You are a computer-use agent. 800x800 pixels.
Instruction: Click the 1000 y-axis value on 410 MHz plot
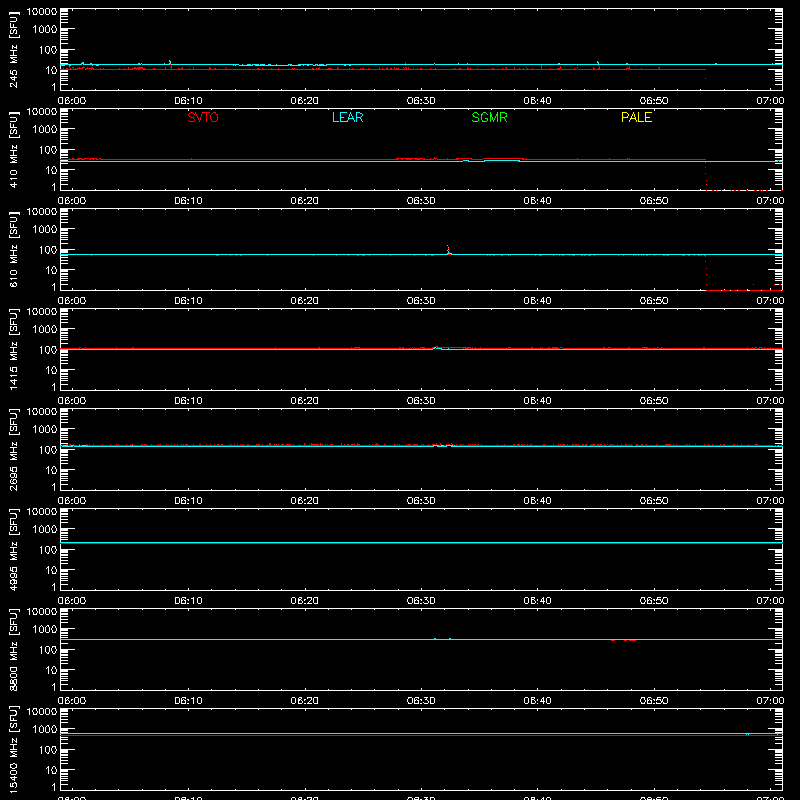point(45,129)
